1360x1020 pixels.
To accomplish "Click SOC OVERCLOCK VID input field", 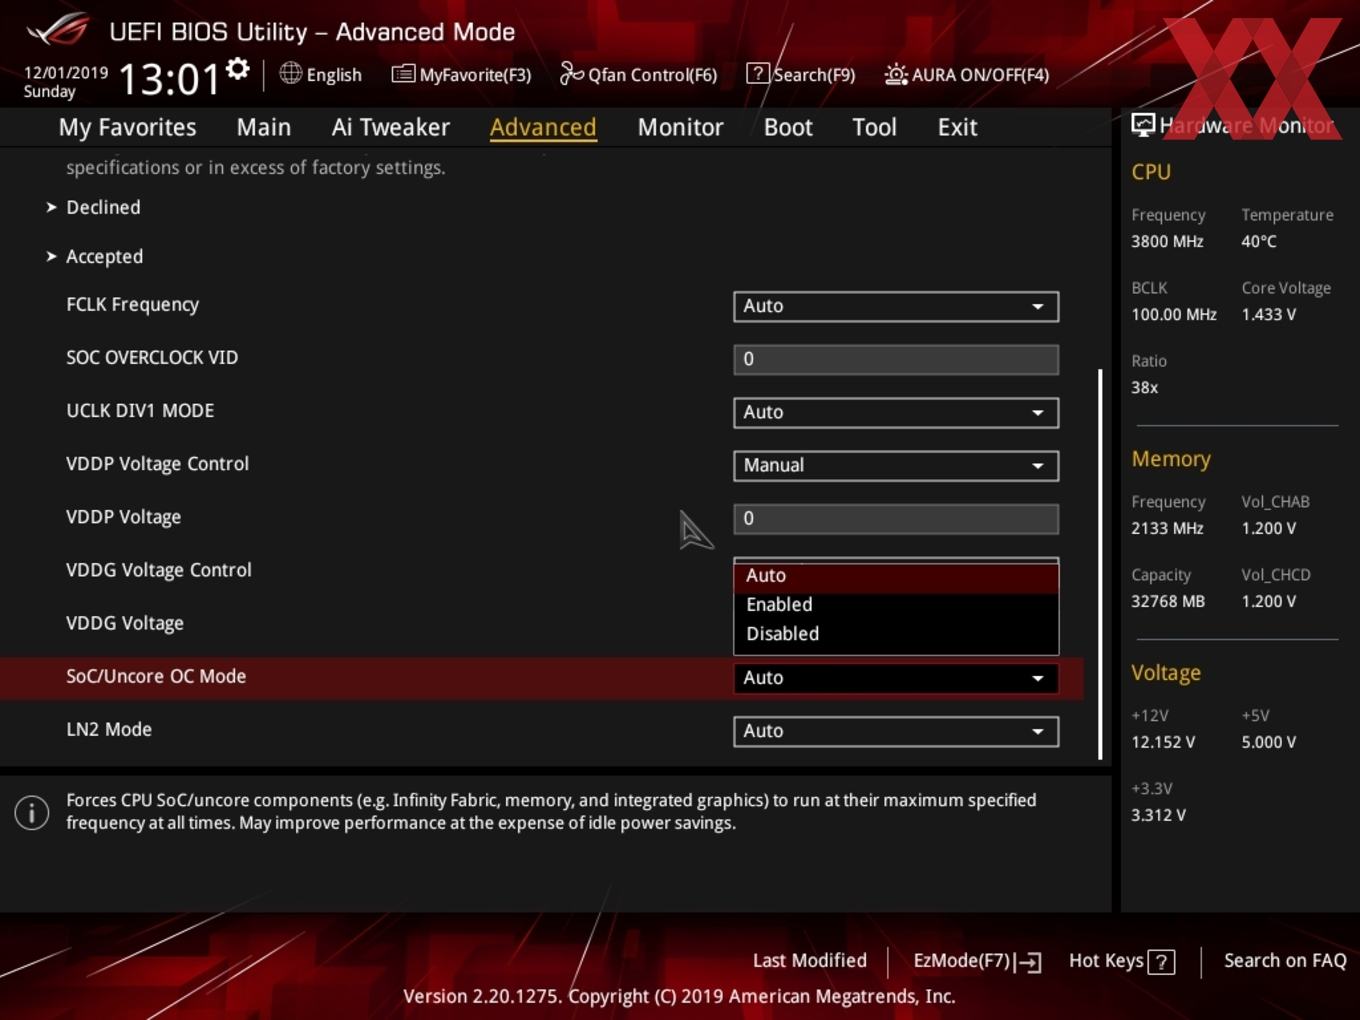I will click(x=896, y=359).
